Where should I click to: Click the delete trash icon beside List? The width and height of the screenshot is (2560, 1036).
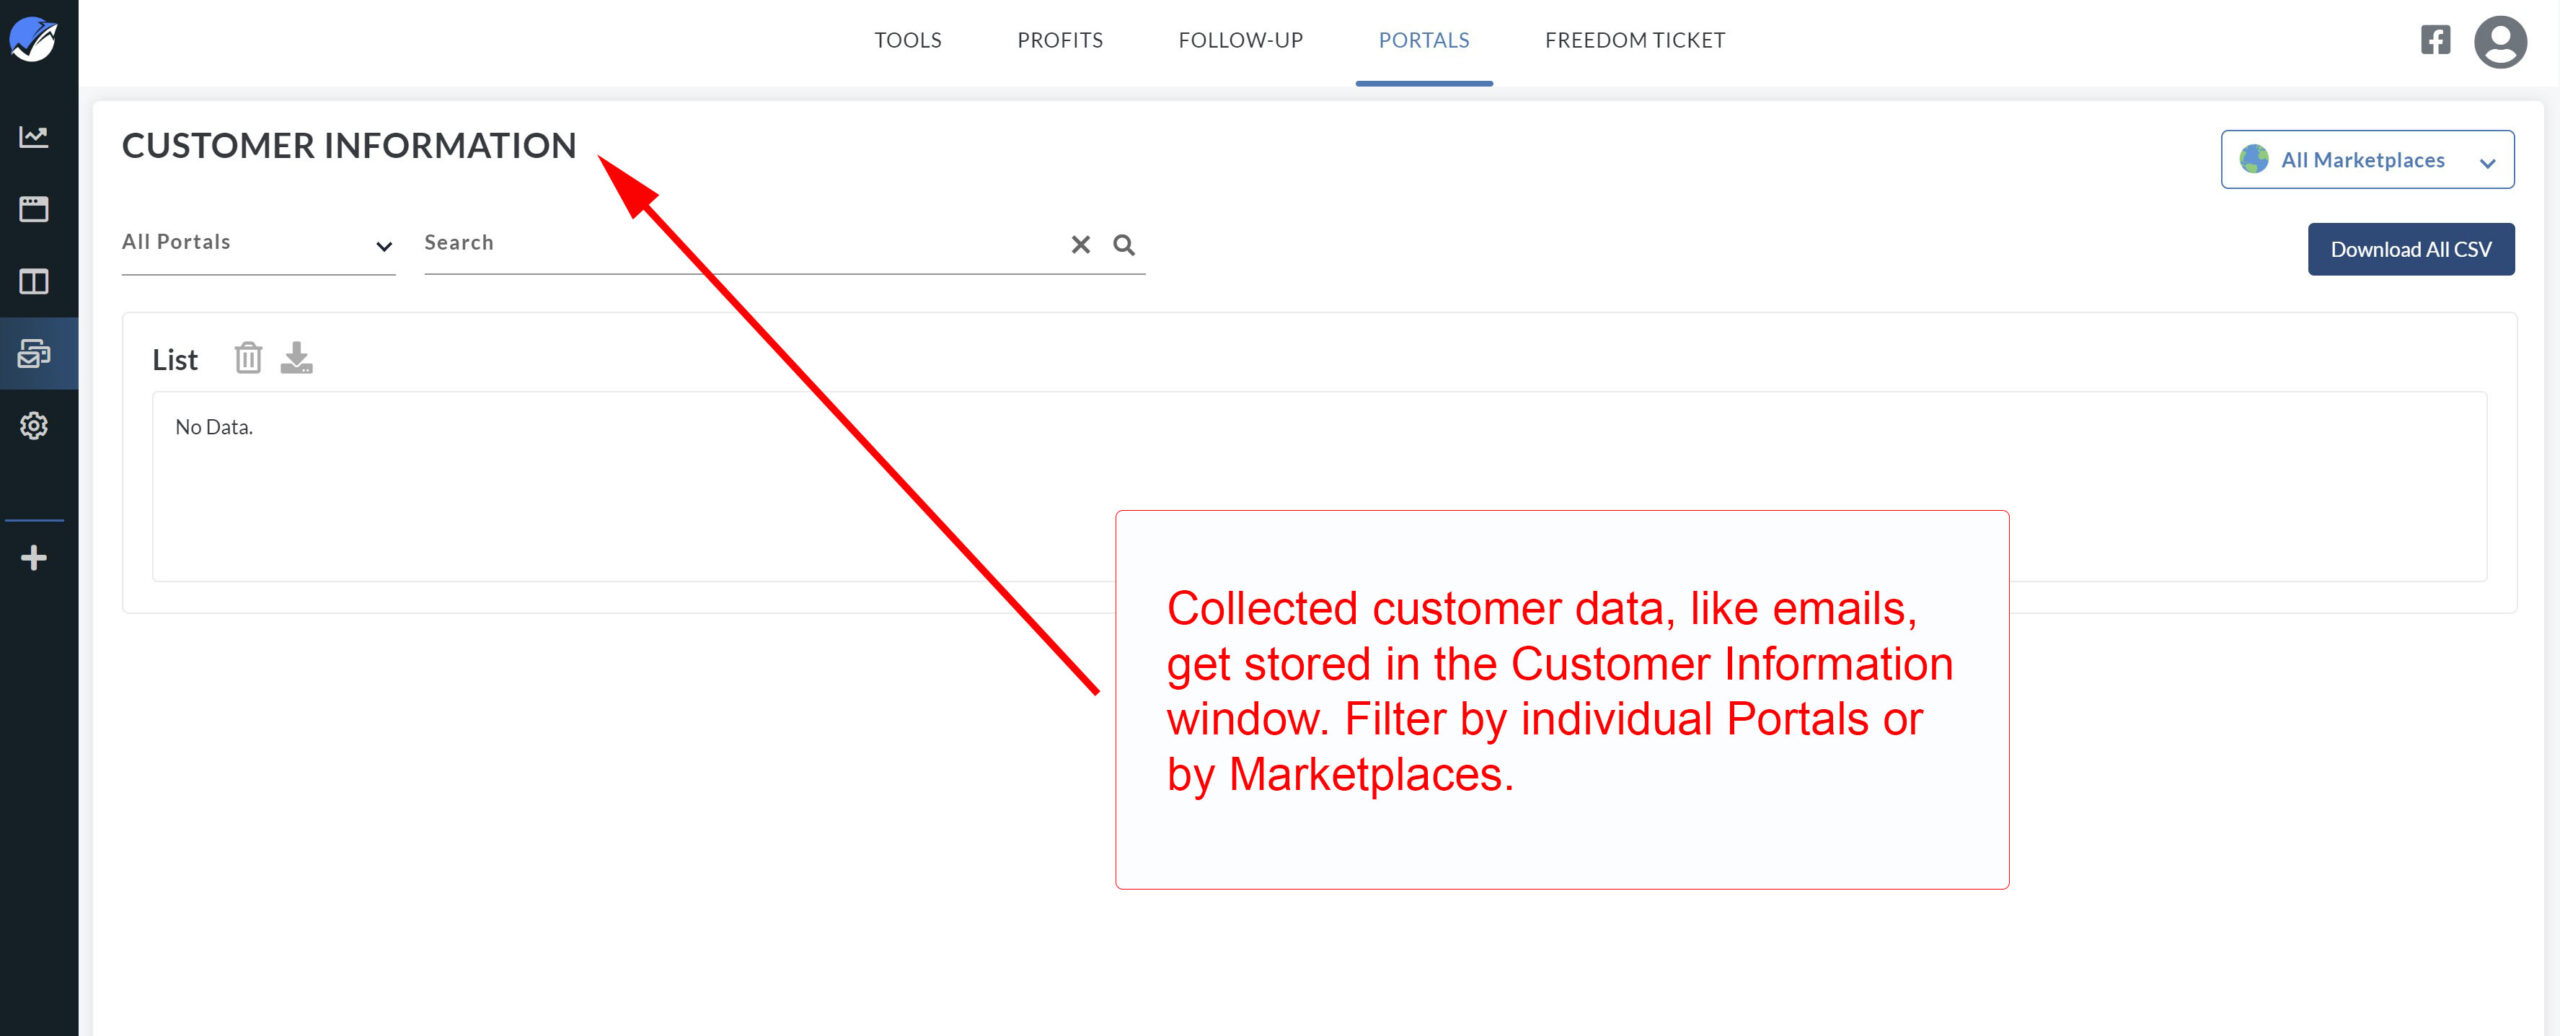(247, 357)
